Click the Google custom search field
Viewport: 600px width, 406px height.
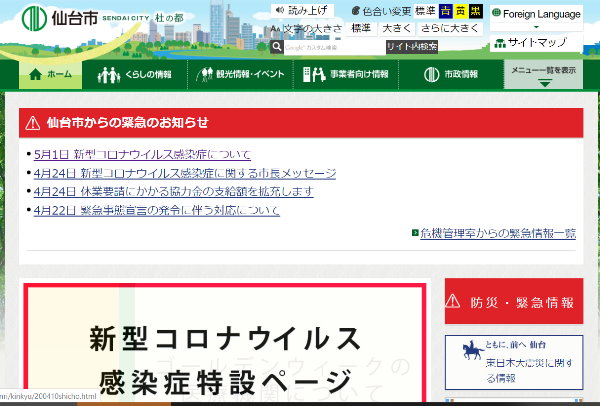pyautogui.click(x=330, y=47)
